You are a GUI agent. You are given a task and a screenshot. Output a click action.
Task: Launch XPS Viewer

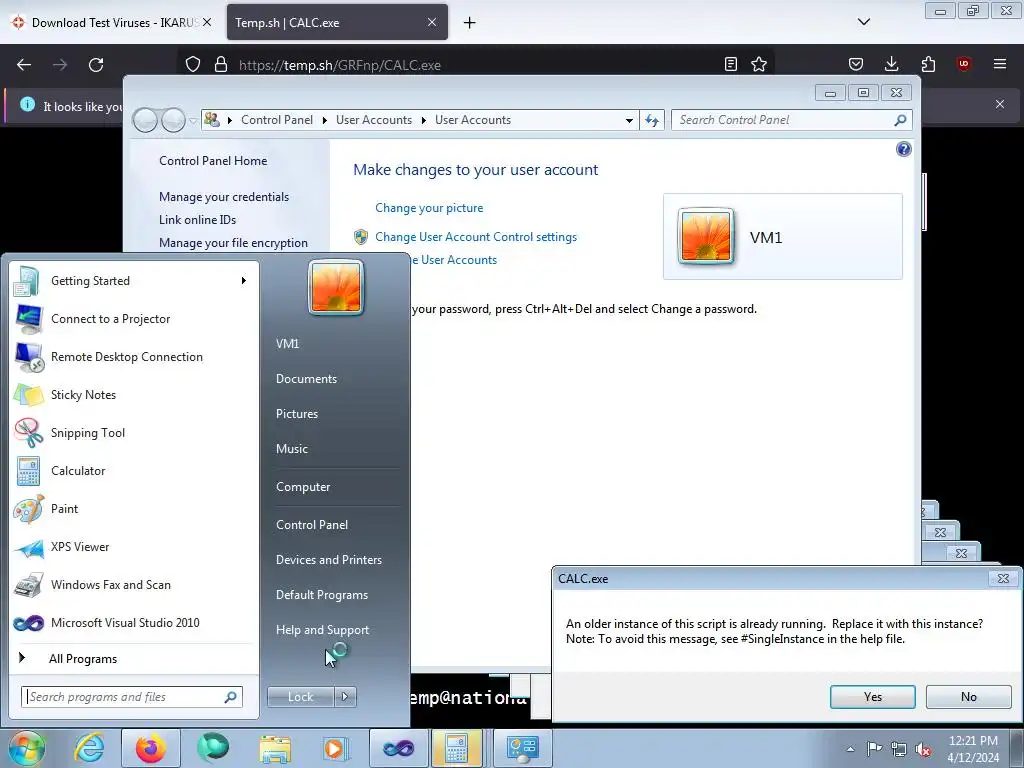pyautogui.click(x=134, y=547)
